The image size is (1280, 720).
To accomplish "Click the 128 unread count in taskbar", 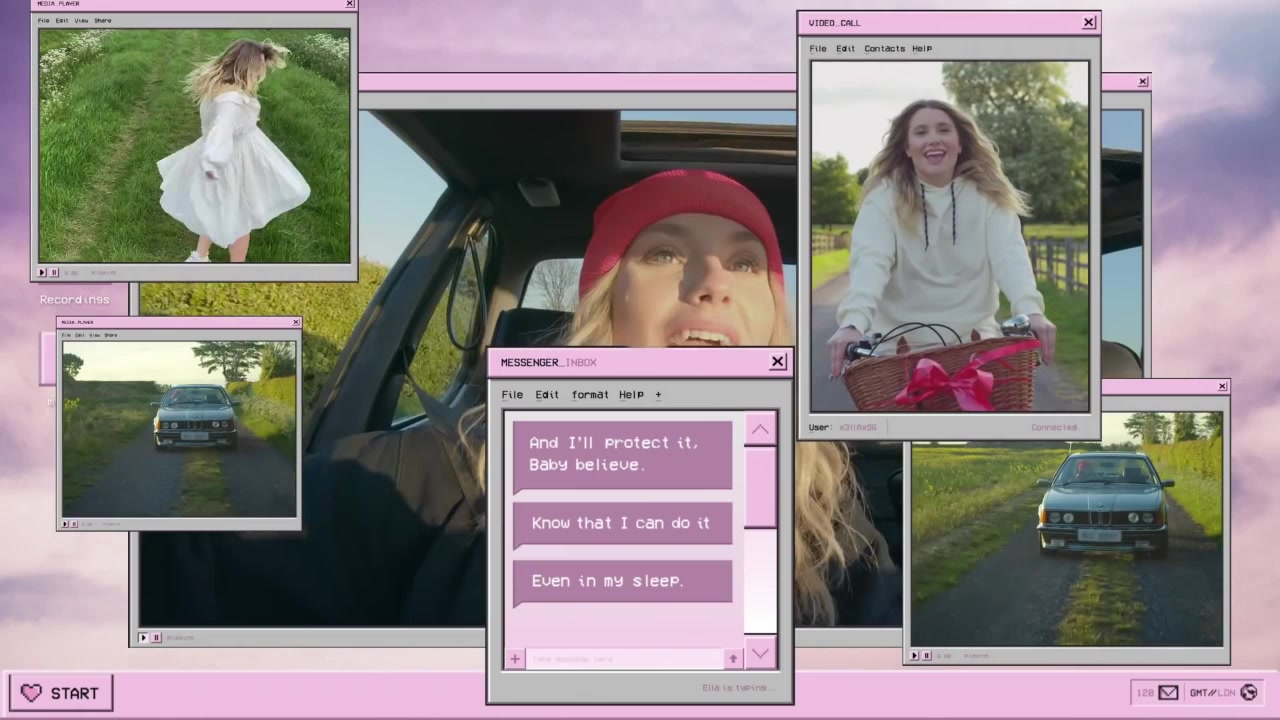I will [x=1146, y=692].
